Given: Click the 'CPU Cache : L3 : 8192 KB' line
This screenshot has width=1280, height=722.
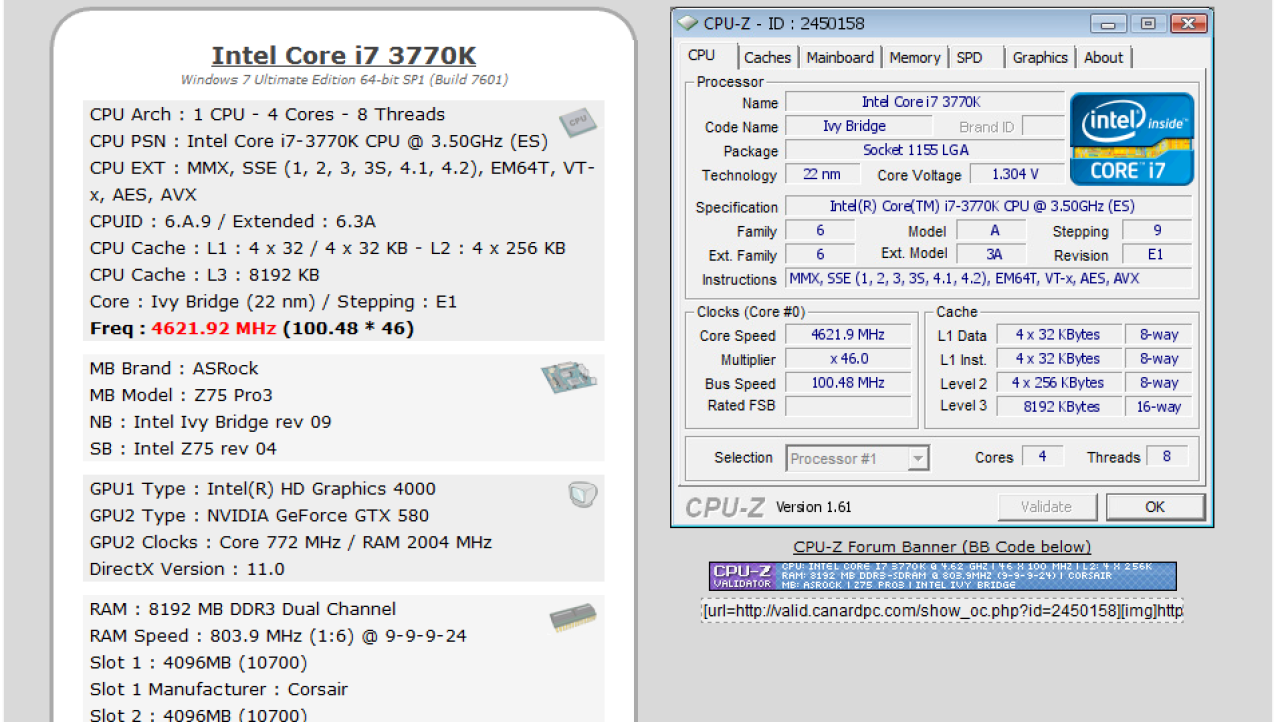Looking at the screenshot, I should click(x=205, y=275).
